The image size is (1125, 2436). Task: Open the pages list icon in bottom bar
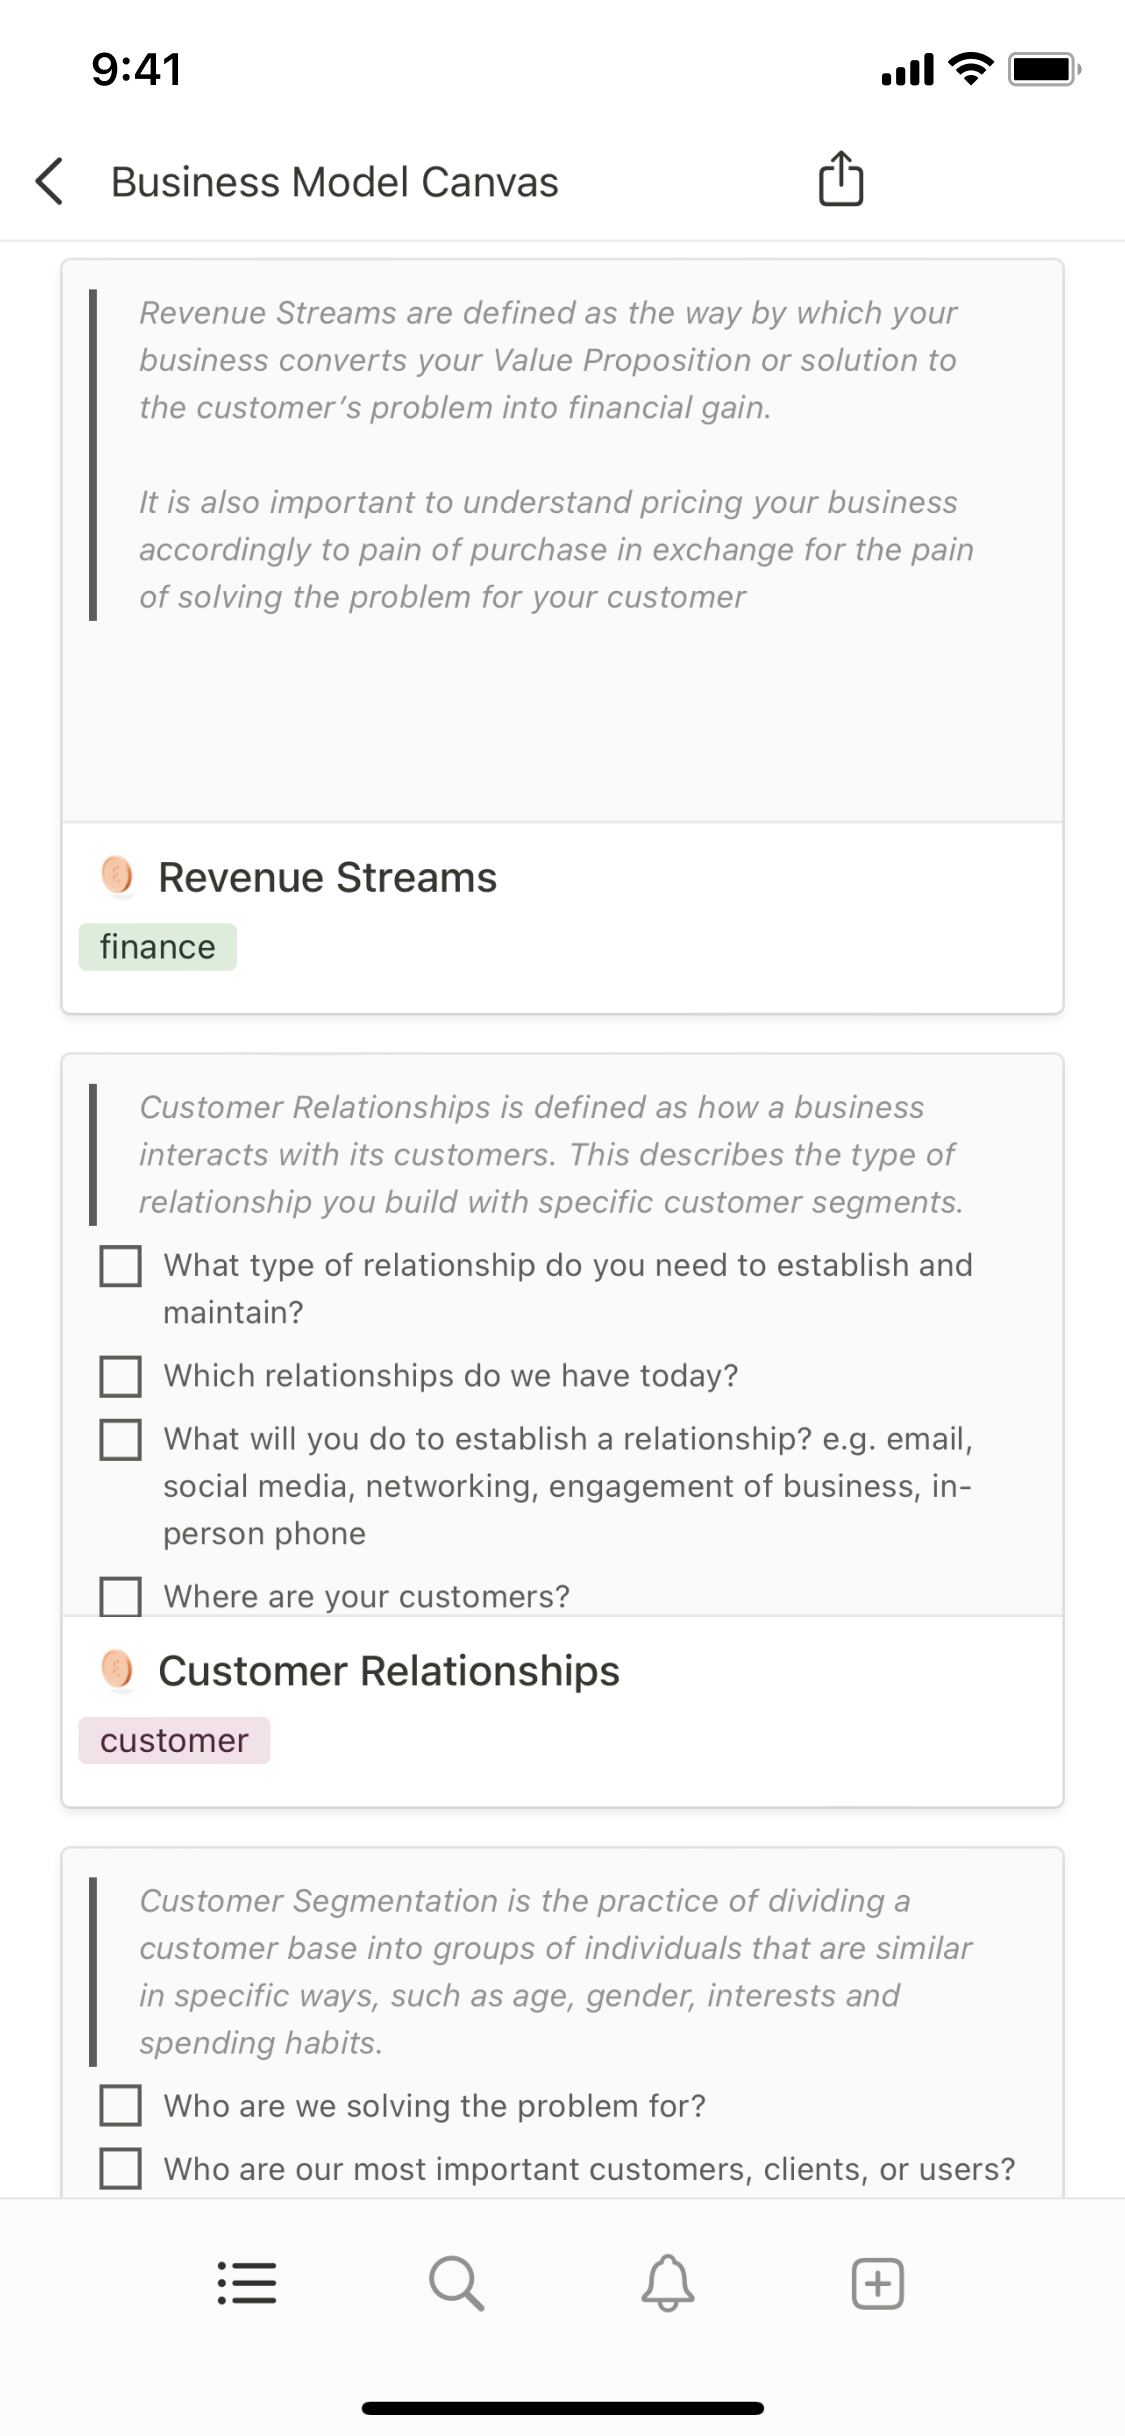247,2283
